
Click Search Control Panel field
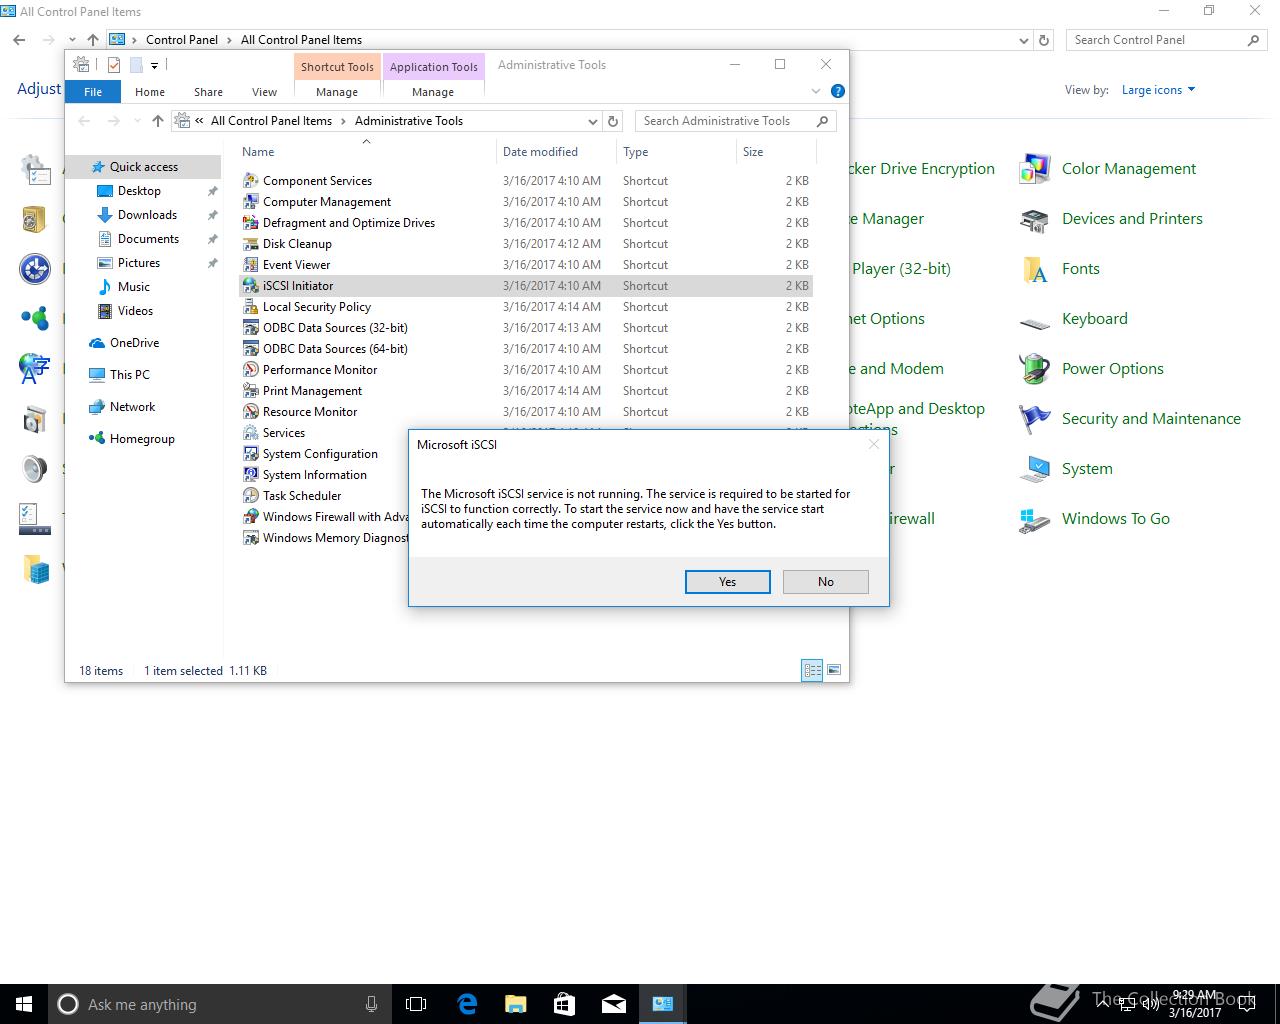click(x=1166, y=40)
